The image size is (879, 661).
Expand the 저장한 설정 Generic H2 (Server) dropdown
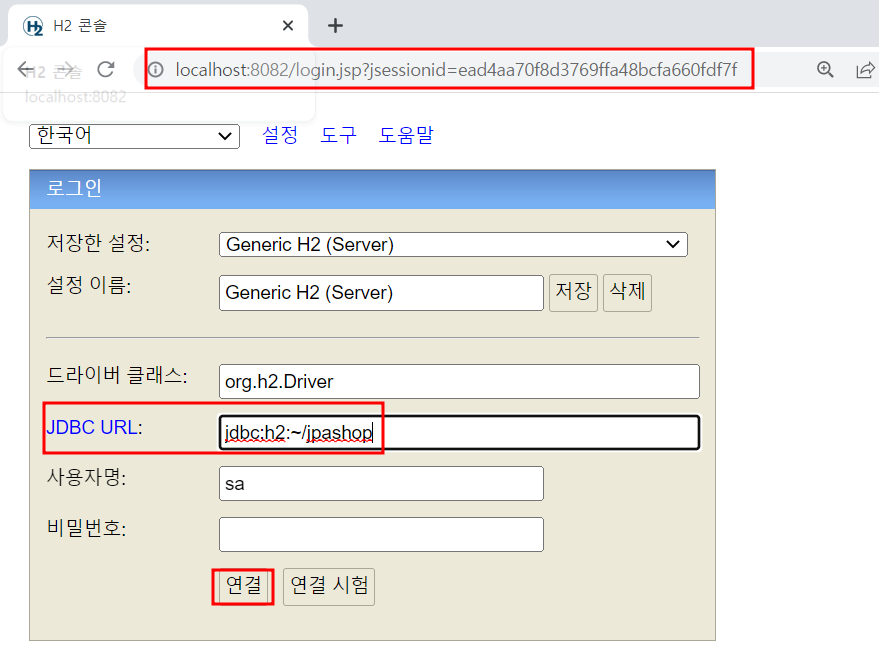click(453, 244)
